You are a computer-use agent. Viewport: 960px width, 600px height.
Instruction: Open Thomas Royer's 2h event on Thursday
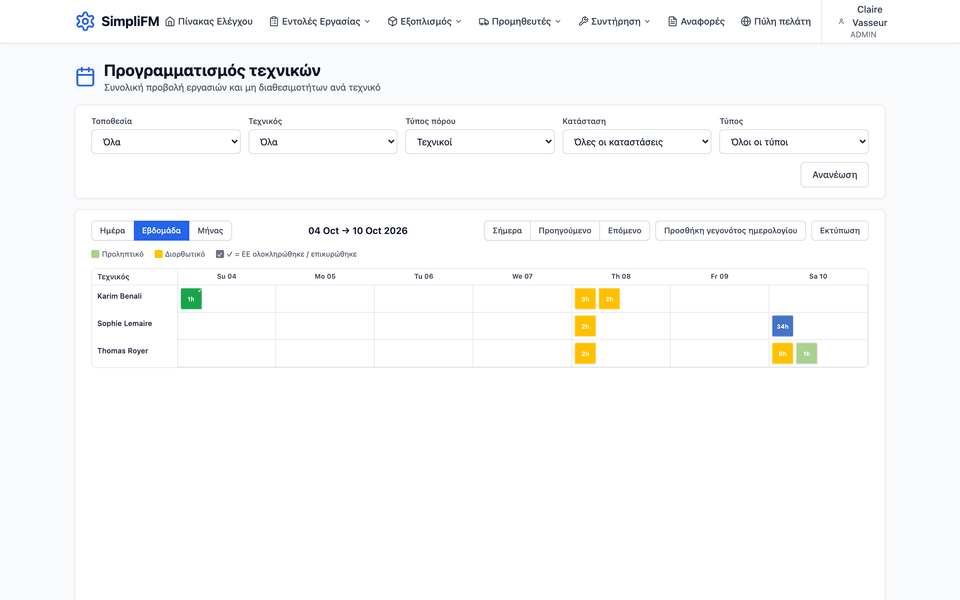[585, 353]
